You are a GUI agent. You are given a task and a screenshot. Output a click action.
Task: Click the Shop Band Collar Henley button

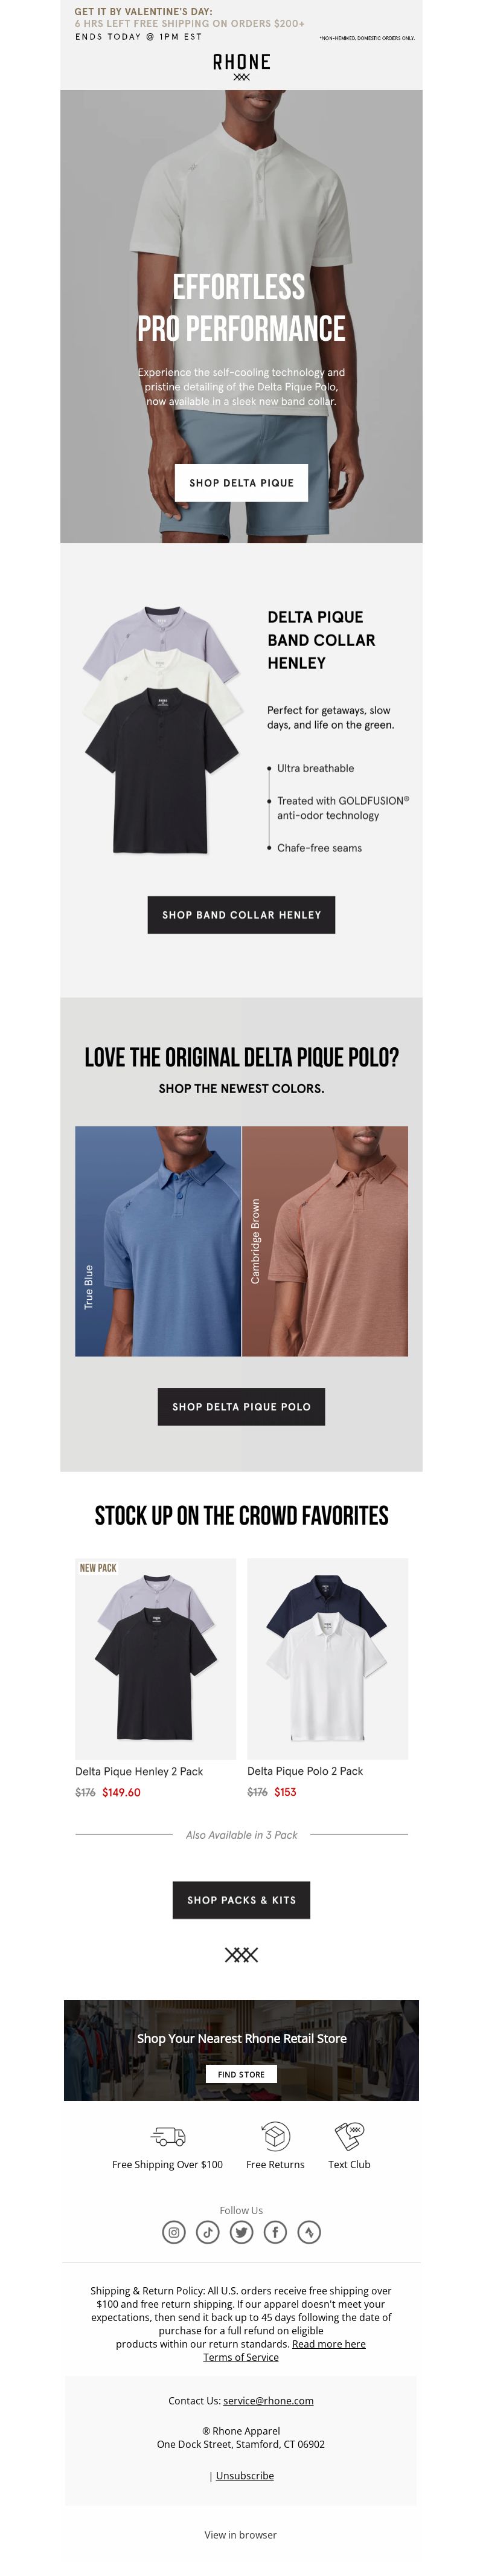coord(241,915)
